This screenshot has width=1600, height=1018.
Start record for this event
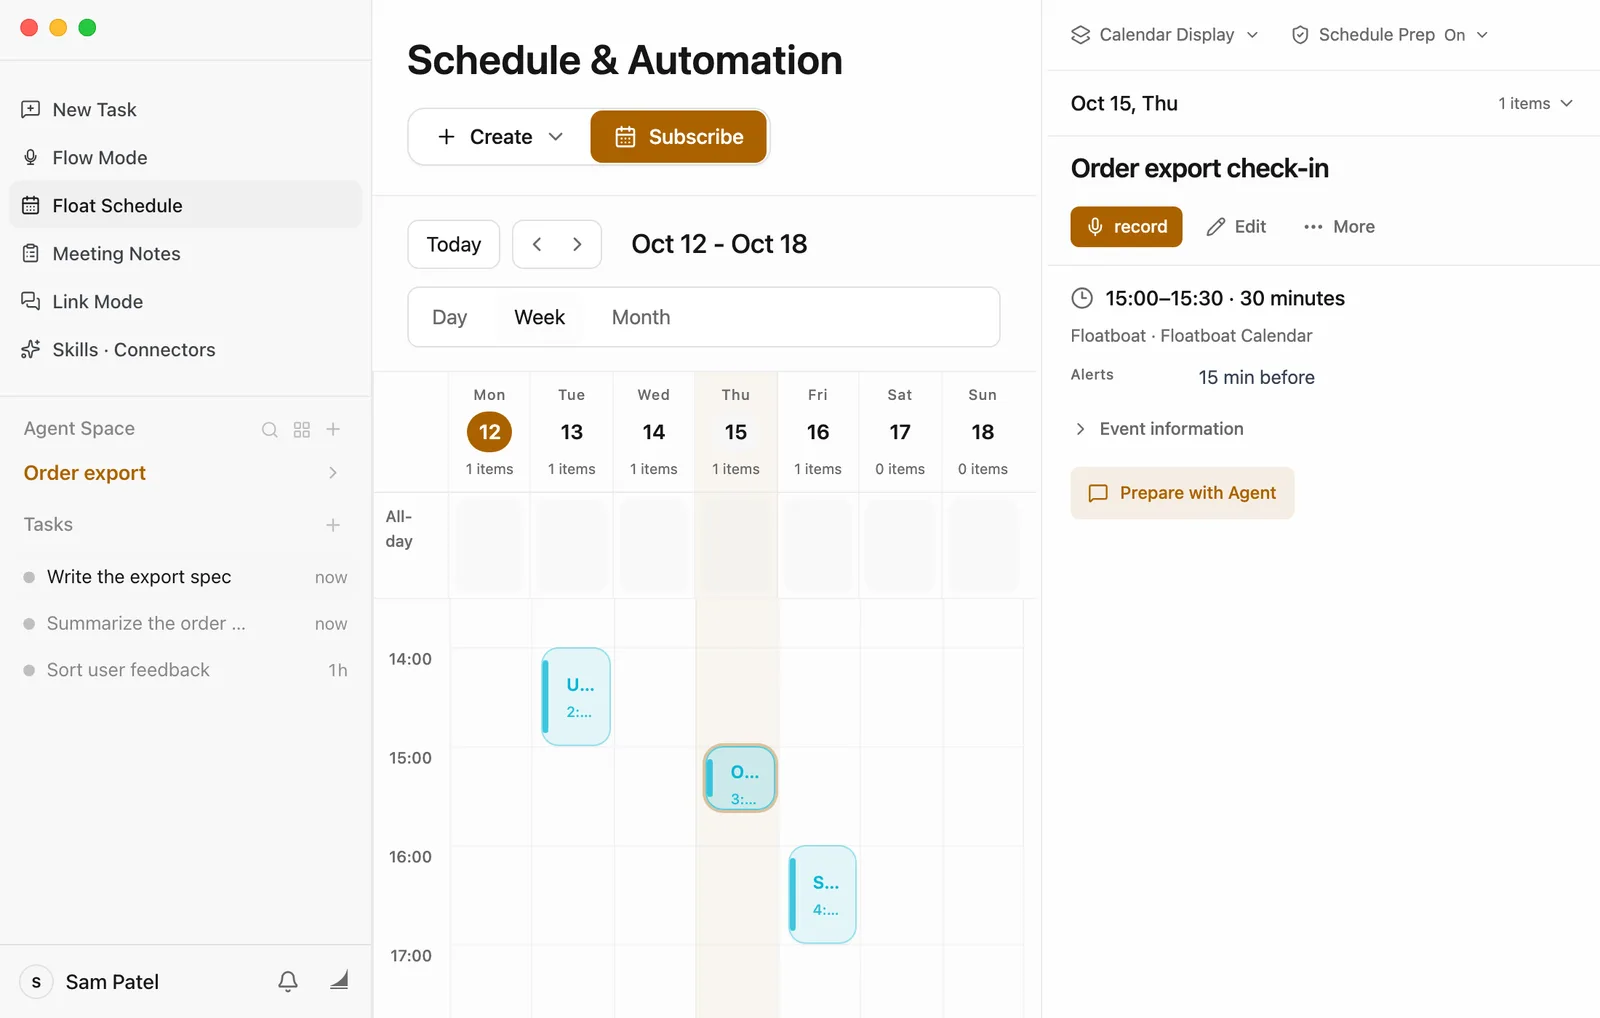pos(1127,227)
